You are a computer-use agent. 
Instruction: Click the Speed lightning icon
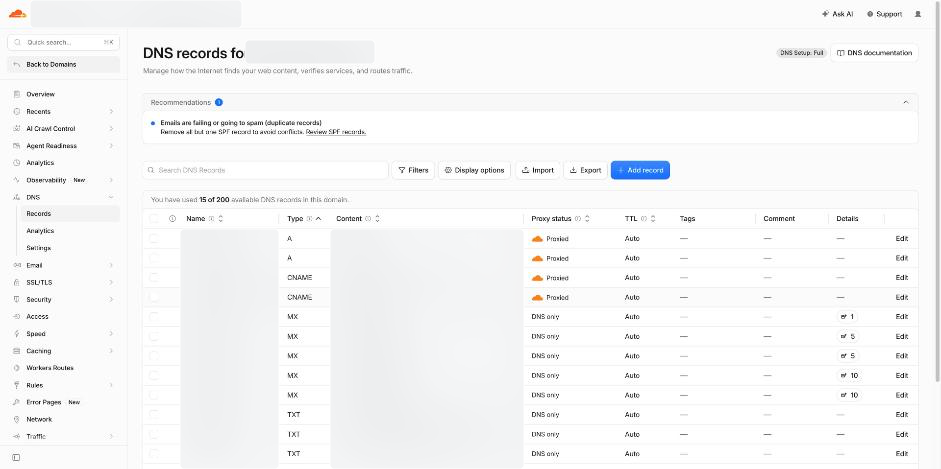tap(17, 333)
